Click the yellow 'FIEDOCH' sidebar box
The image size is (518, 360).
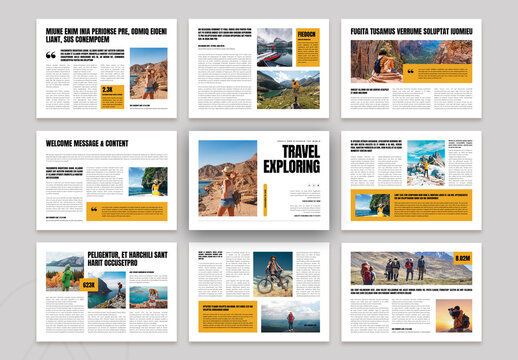[x=308, y=47]
